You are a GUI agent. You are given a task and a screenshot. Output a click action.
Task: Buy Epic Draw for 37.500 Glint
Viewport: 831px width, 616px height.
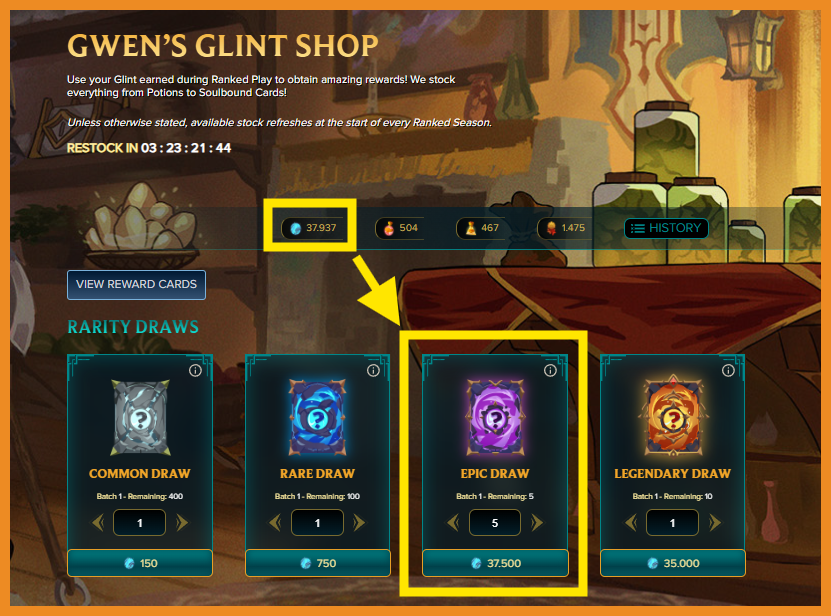495,563
